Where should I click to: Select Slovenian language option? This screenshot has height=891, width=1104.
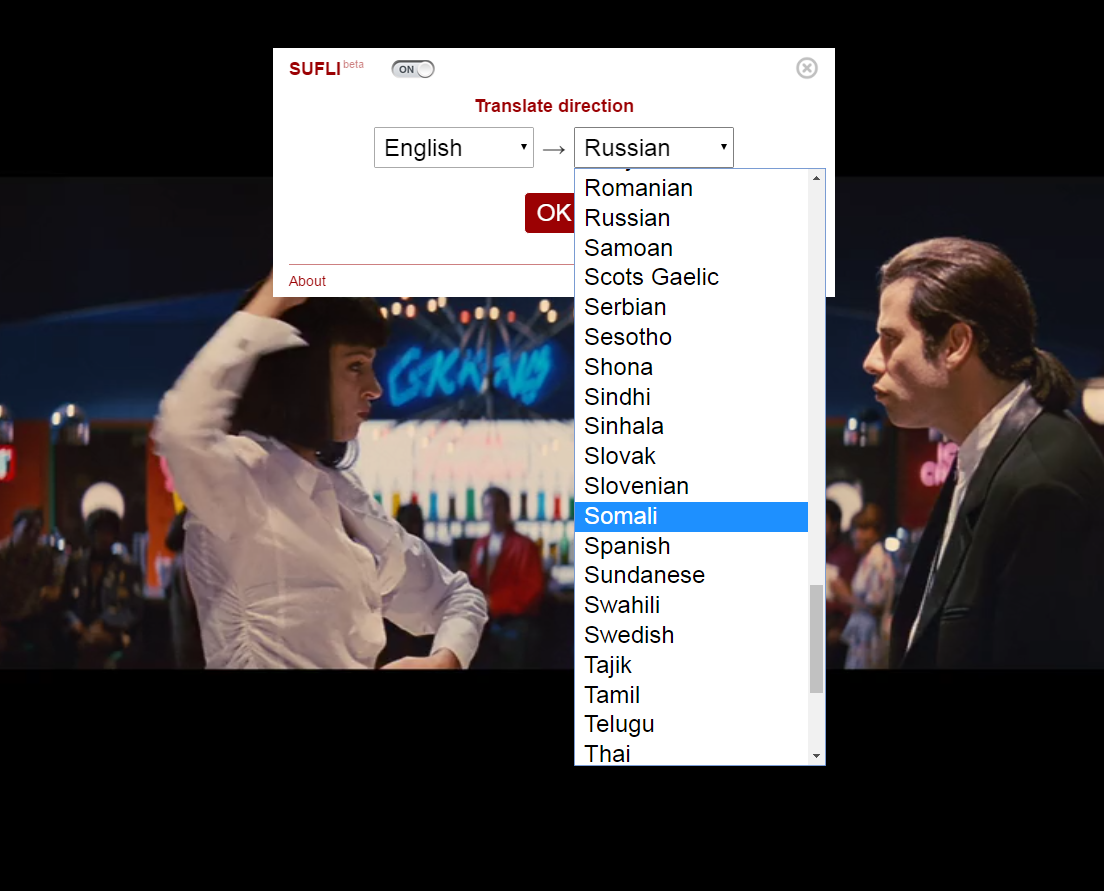coord(691,486)
